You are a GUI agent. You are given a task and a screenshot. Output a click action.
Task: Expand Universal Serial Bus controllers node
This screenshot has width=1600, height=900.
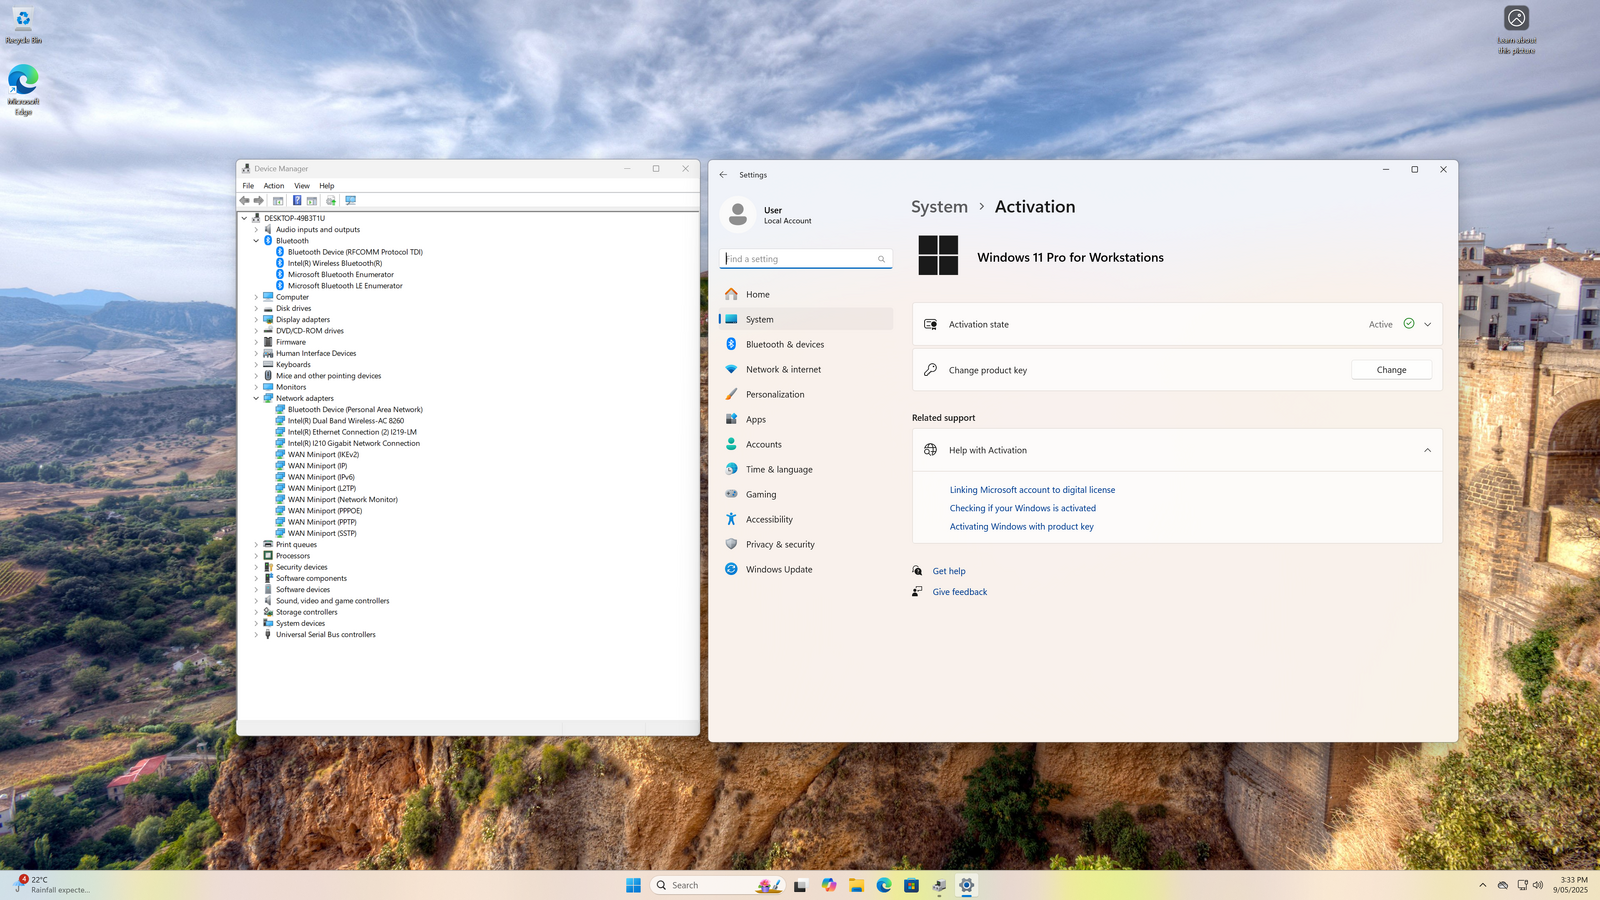(256, 635)
